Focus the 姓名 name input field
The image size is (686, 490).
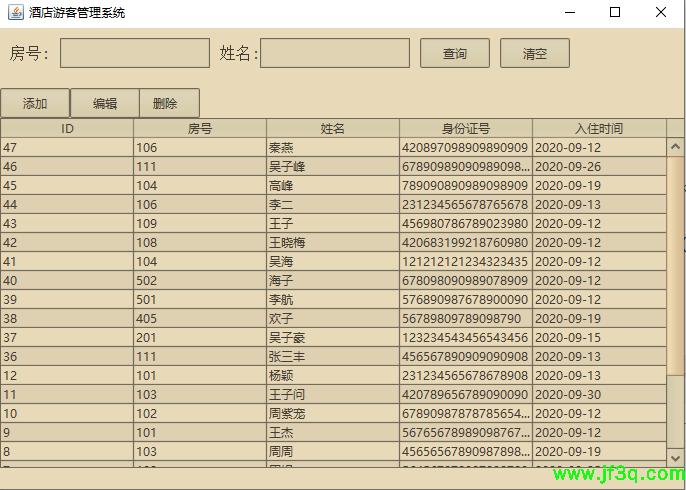pos(335,53)
